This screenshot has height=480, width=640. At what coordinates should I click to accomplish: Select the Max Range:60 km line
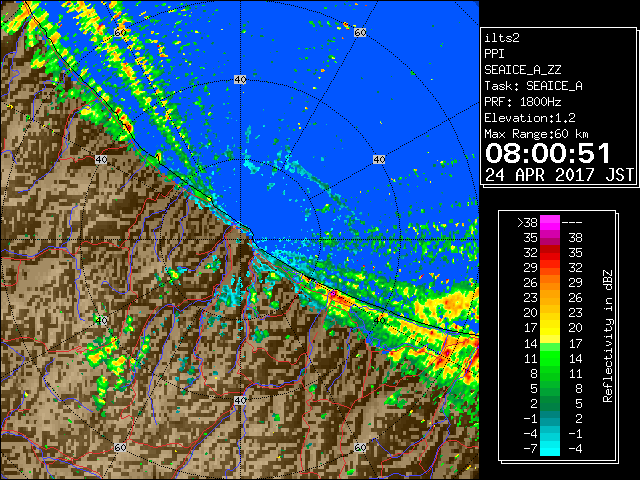[x=537, y=134]
